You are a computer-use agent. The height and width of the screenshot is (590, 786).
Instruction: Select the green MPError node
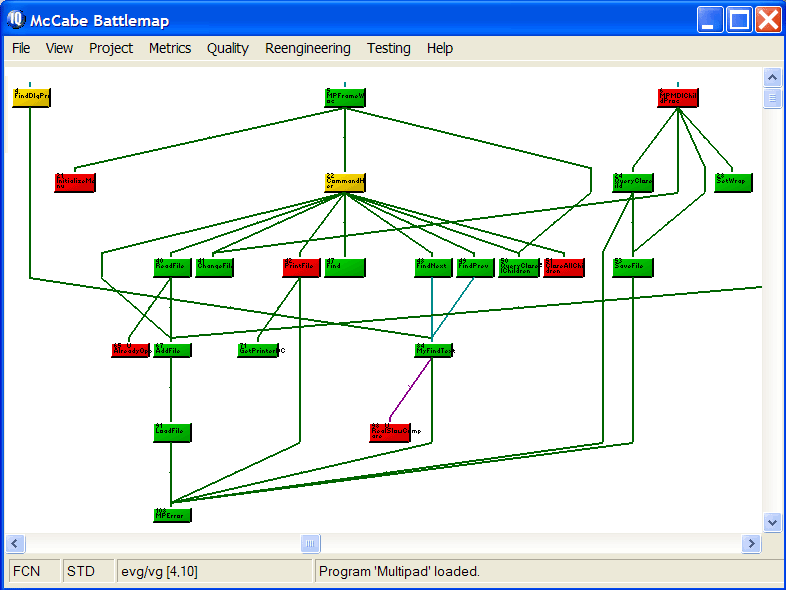[172, 515]
